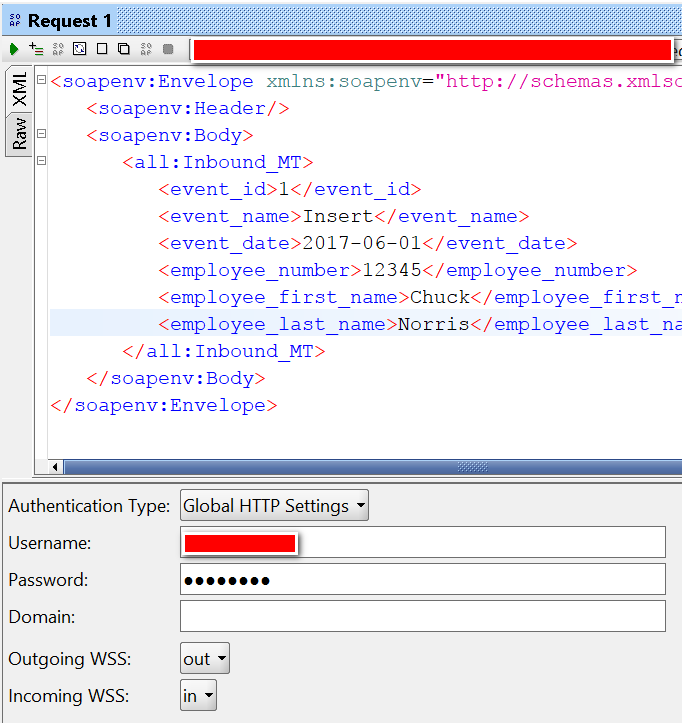
Task: Open the Incoming WSS dropdown
Action: tap(198, 695)
